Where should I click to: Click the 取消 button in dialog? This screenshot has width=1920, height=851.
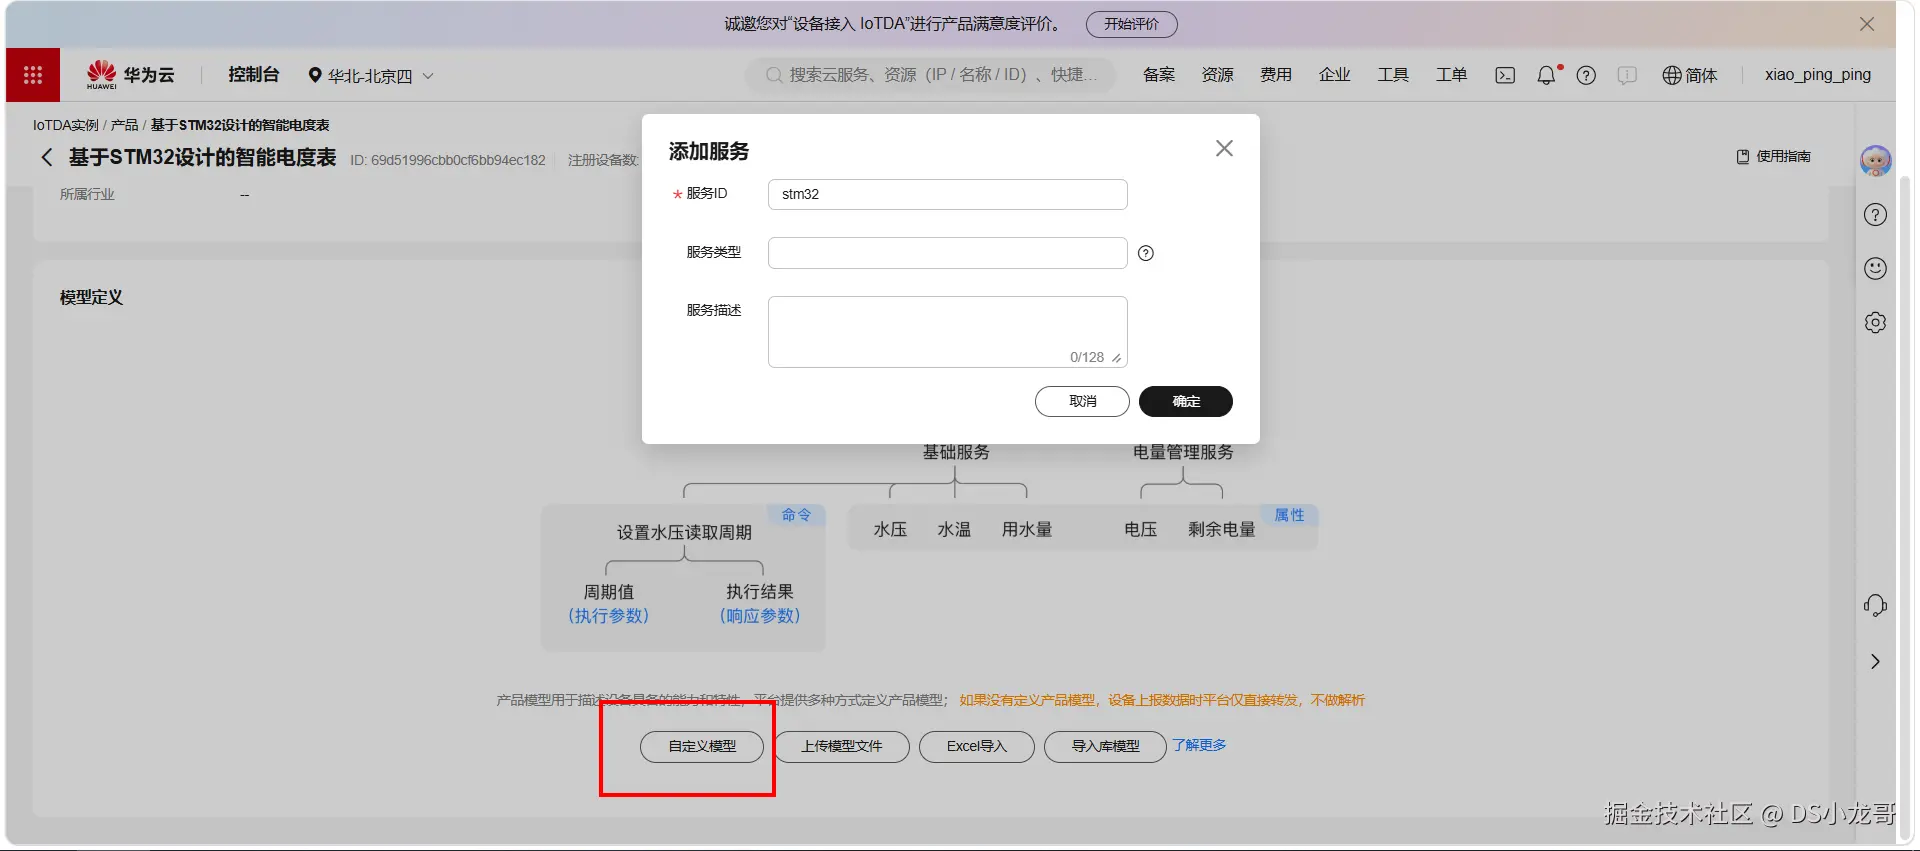tap(1082, 401)
